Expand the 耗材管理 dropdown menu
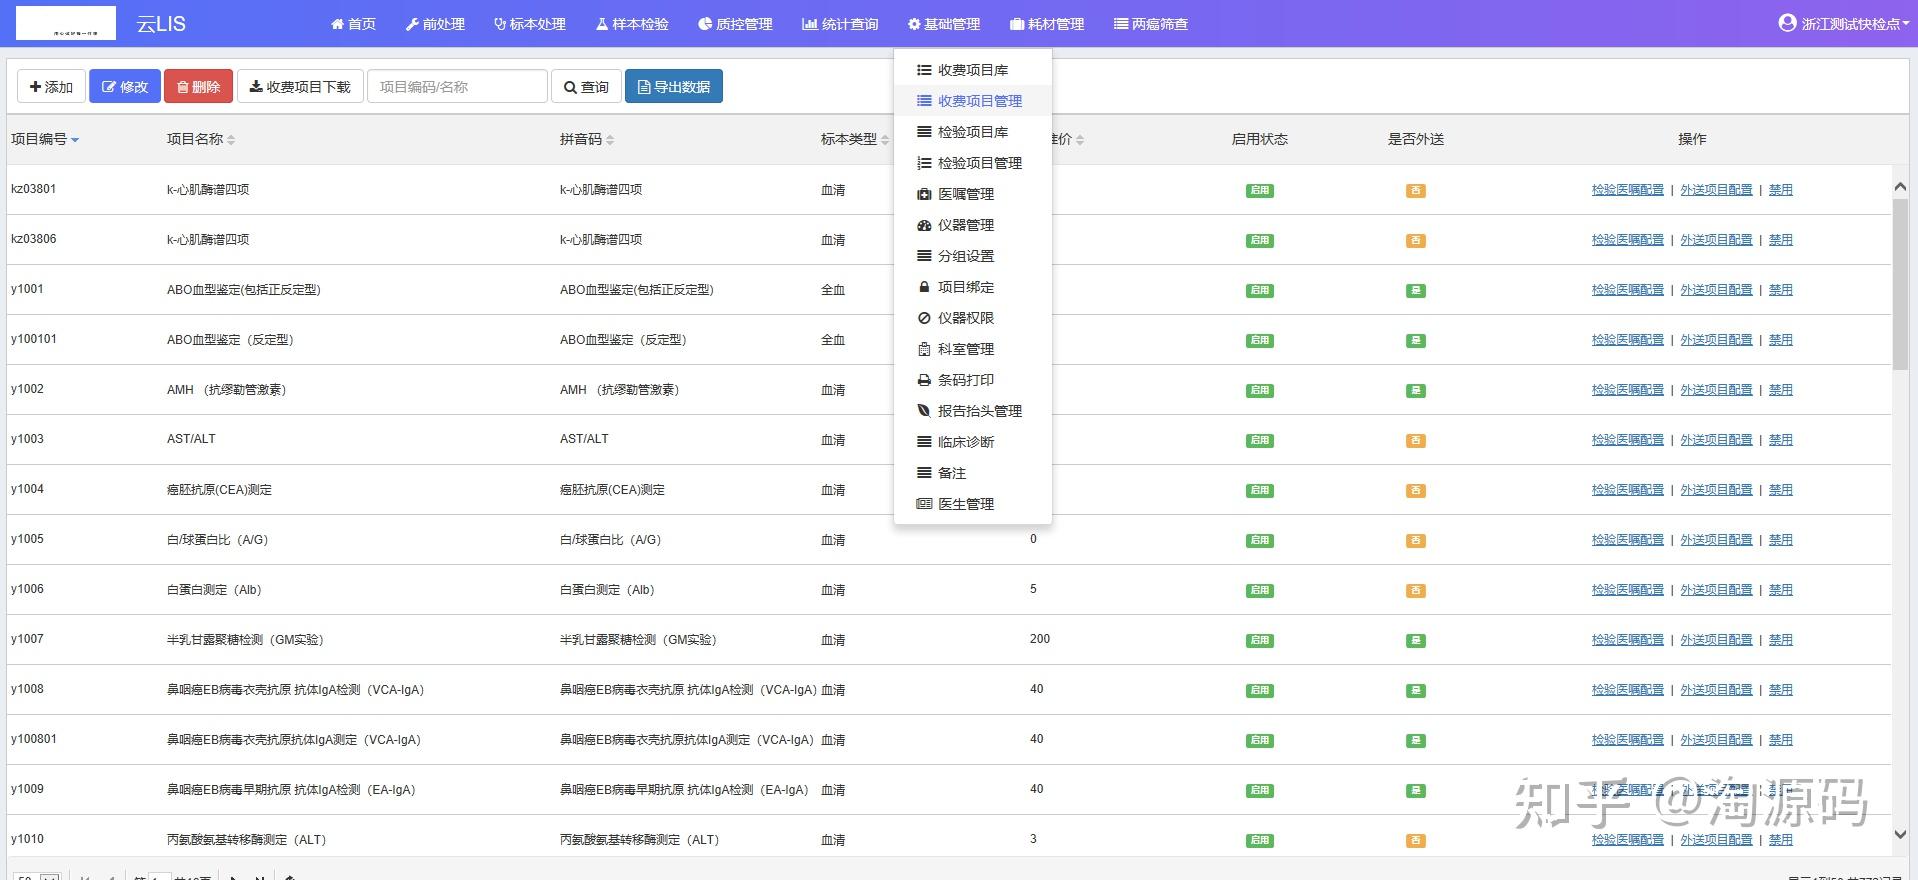The width and height of the screenshot is (1918, 880). point(1047,24)
